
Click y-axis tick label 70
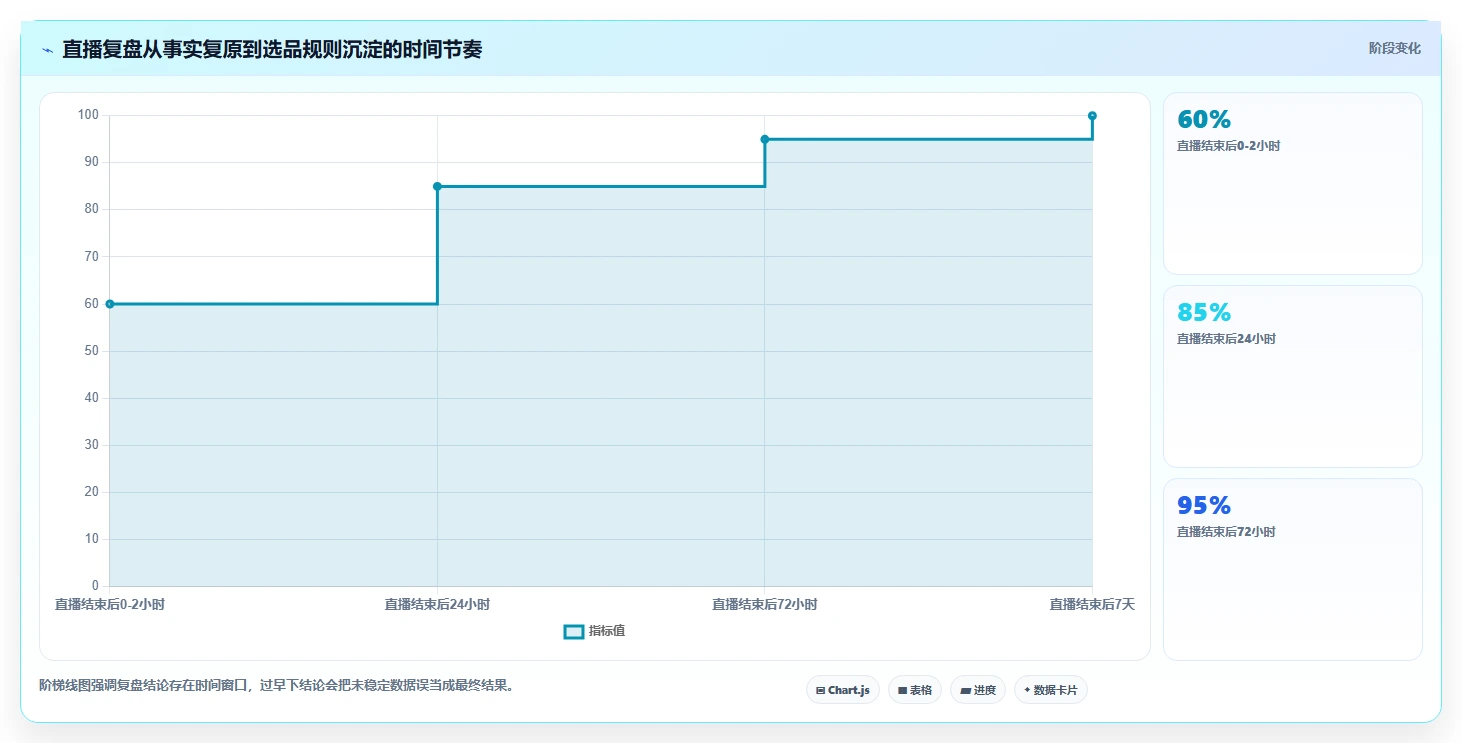pyautogui.click(x=92, y=257)
